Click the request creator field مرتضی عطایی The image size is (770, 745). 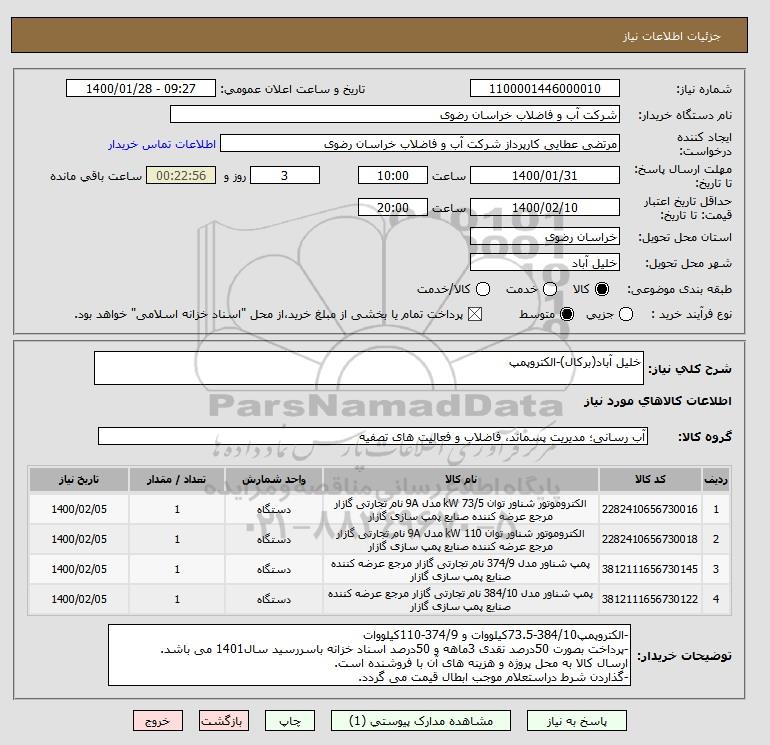click(420, 144)
